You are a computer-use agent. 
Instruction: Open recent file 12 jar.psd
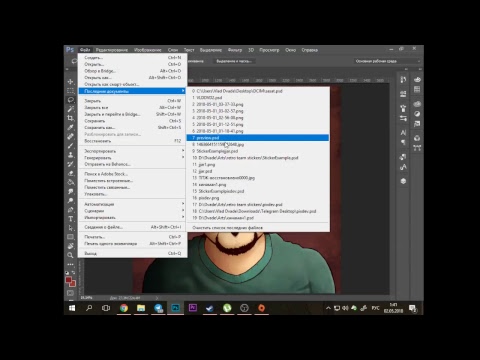258,171
